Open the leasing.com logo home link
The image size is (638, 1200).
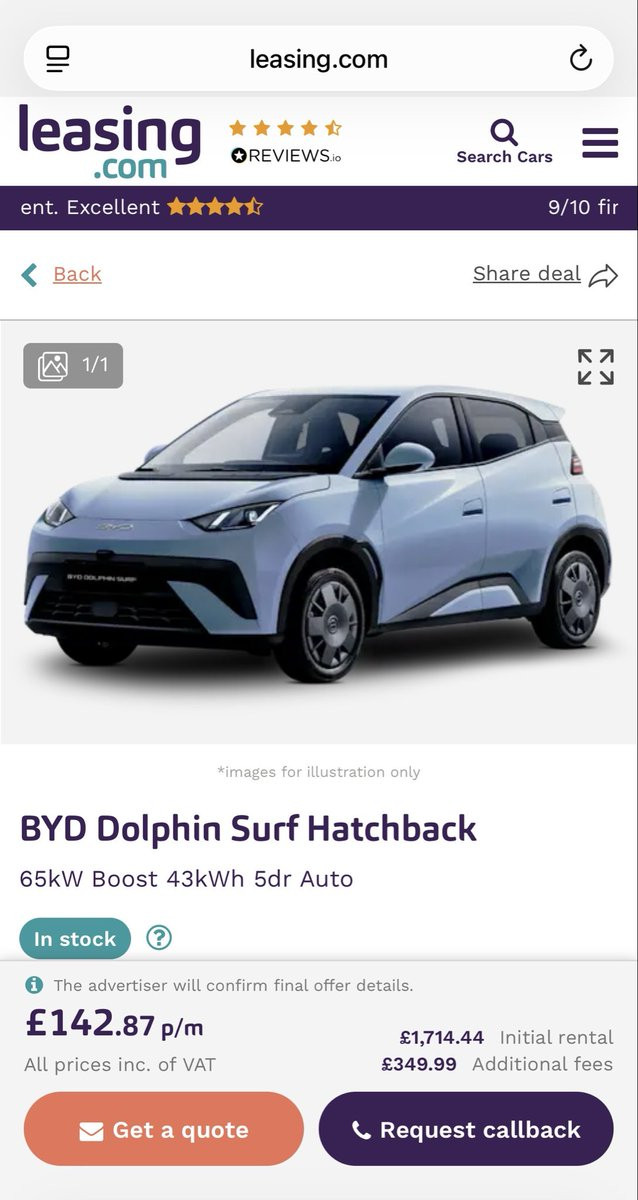coord(110,142)
